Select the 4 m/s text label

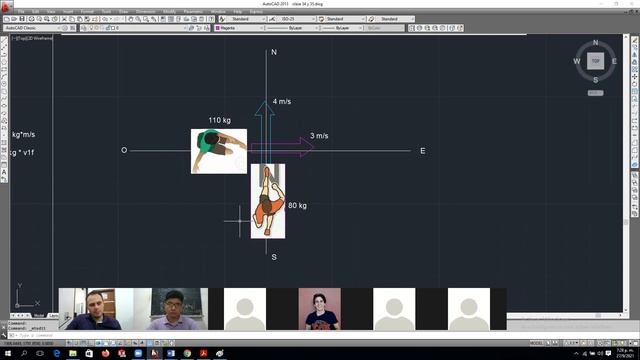282,102
